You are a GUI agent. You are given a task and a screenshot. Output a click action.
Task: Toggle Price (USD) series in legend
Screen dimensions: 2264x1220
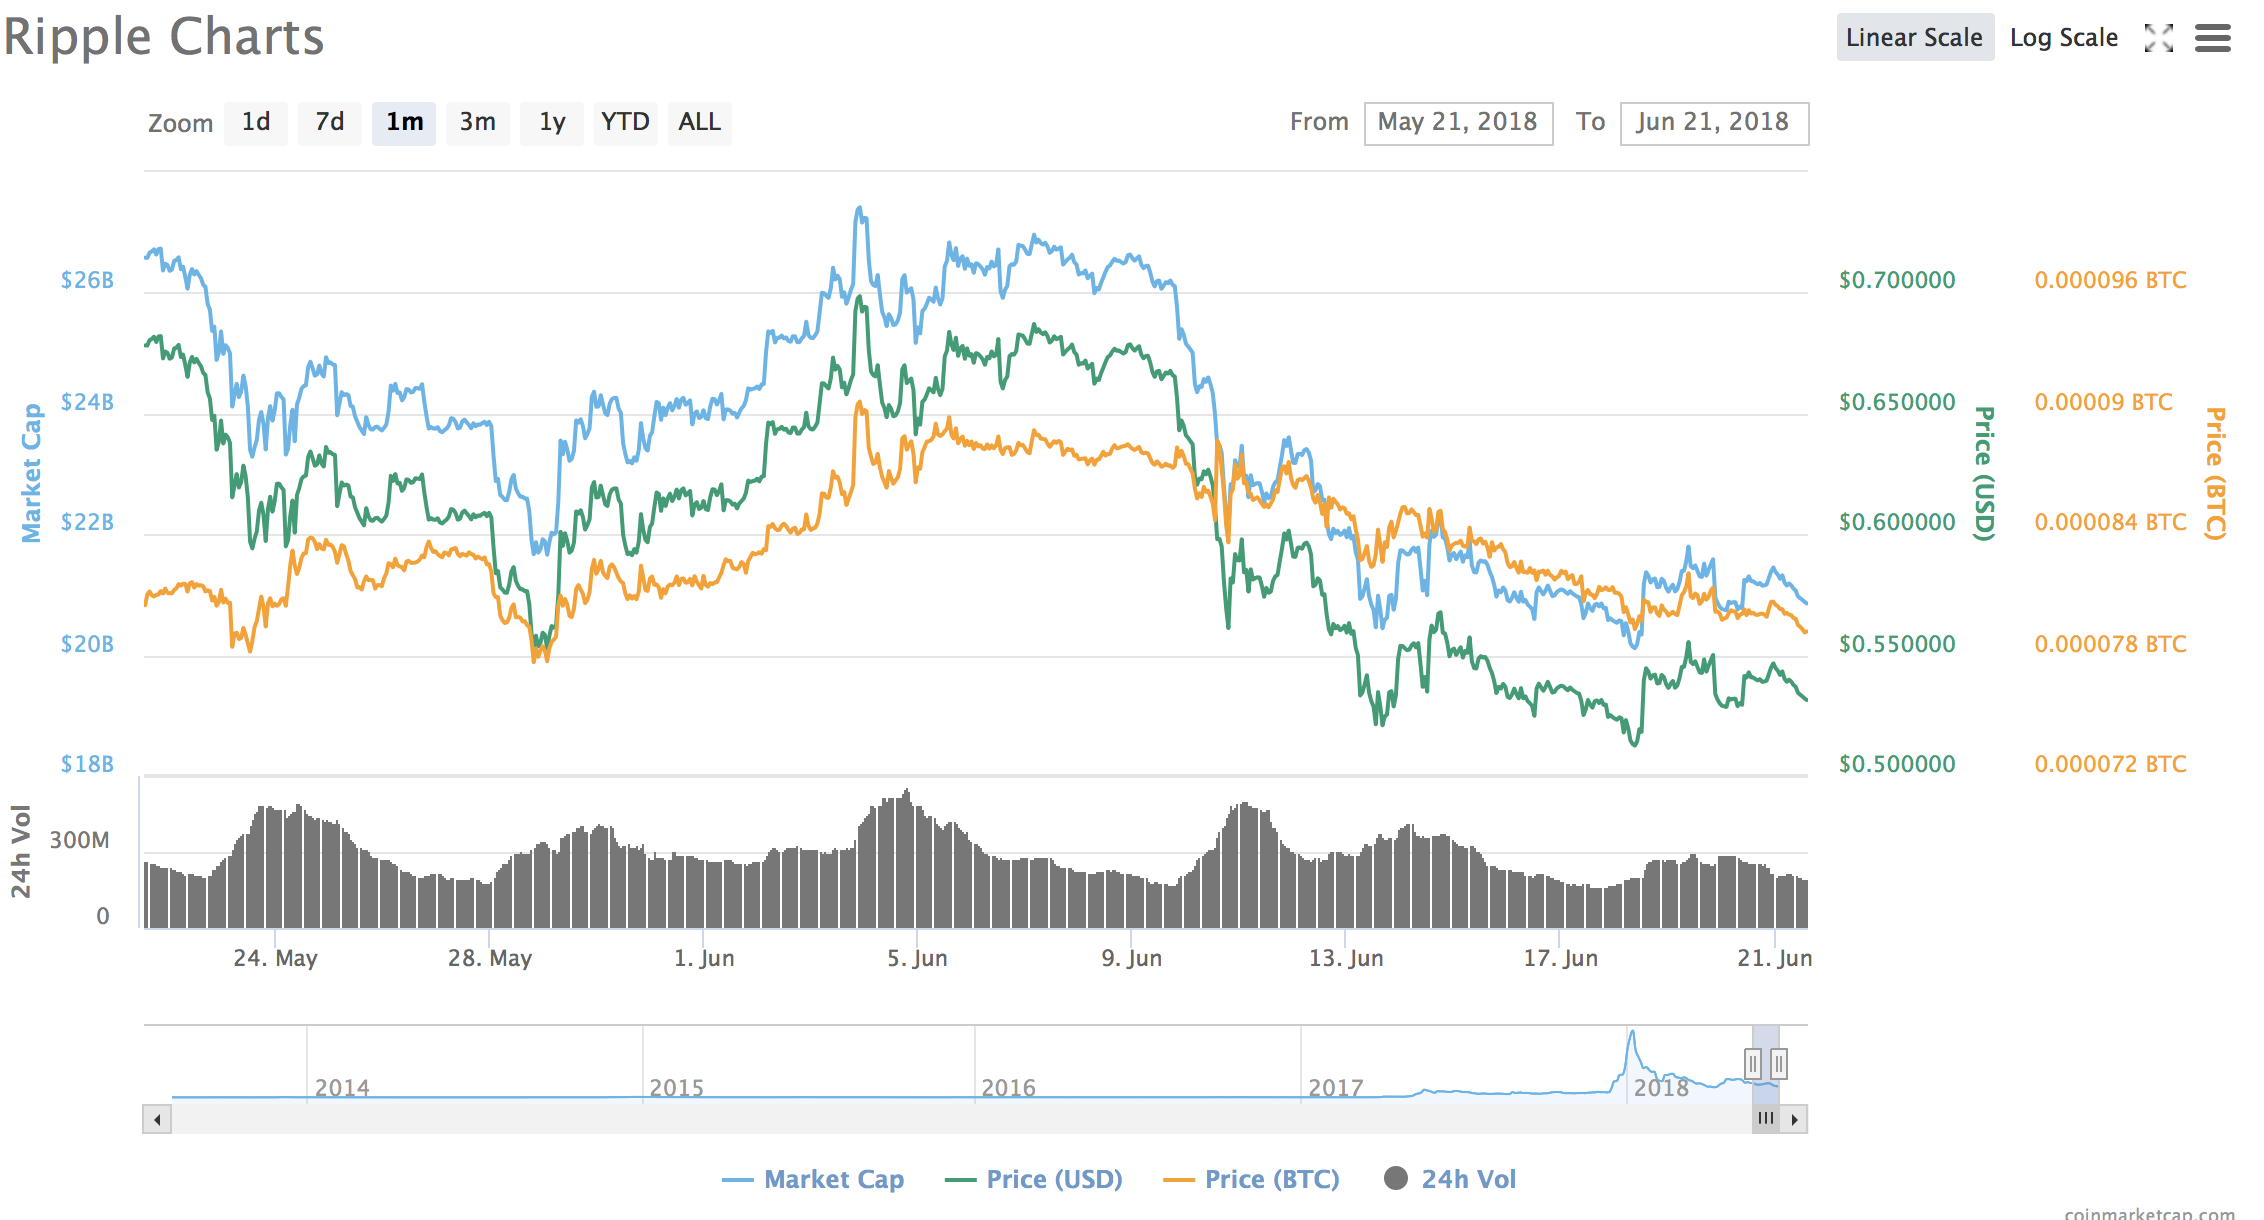coord(1034,1180)
